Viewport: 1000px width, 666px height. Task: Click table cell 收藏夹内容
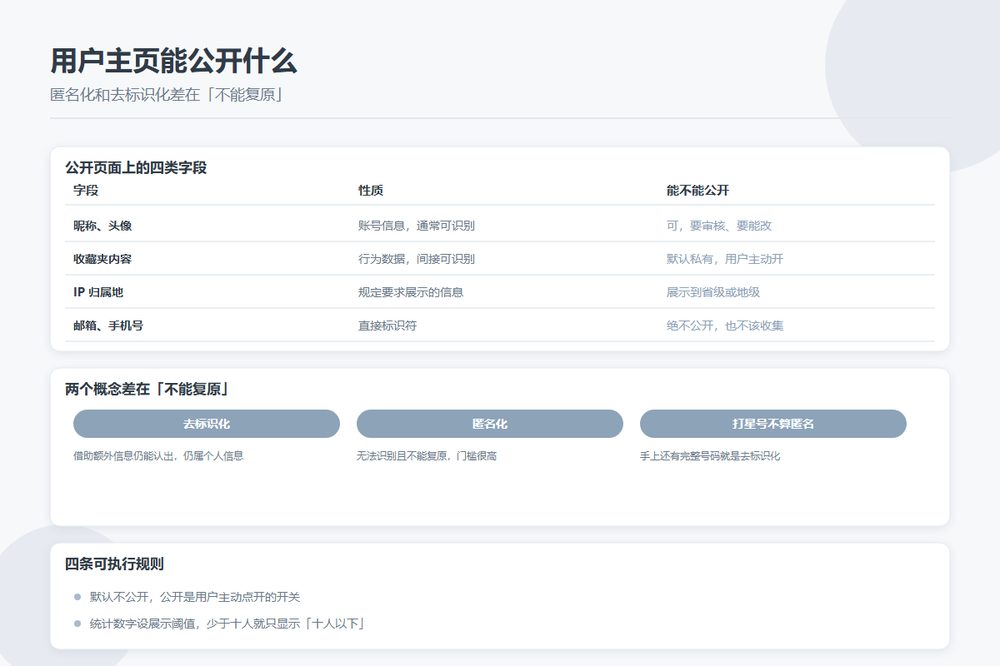point(103,259)
